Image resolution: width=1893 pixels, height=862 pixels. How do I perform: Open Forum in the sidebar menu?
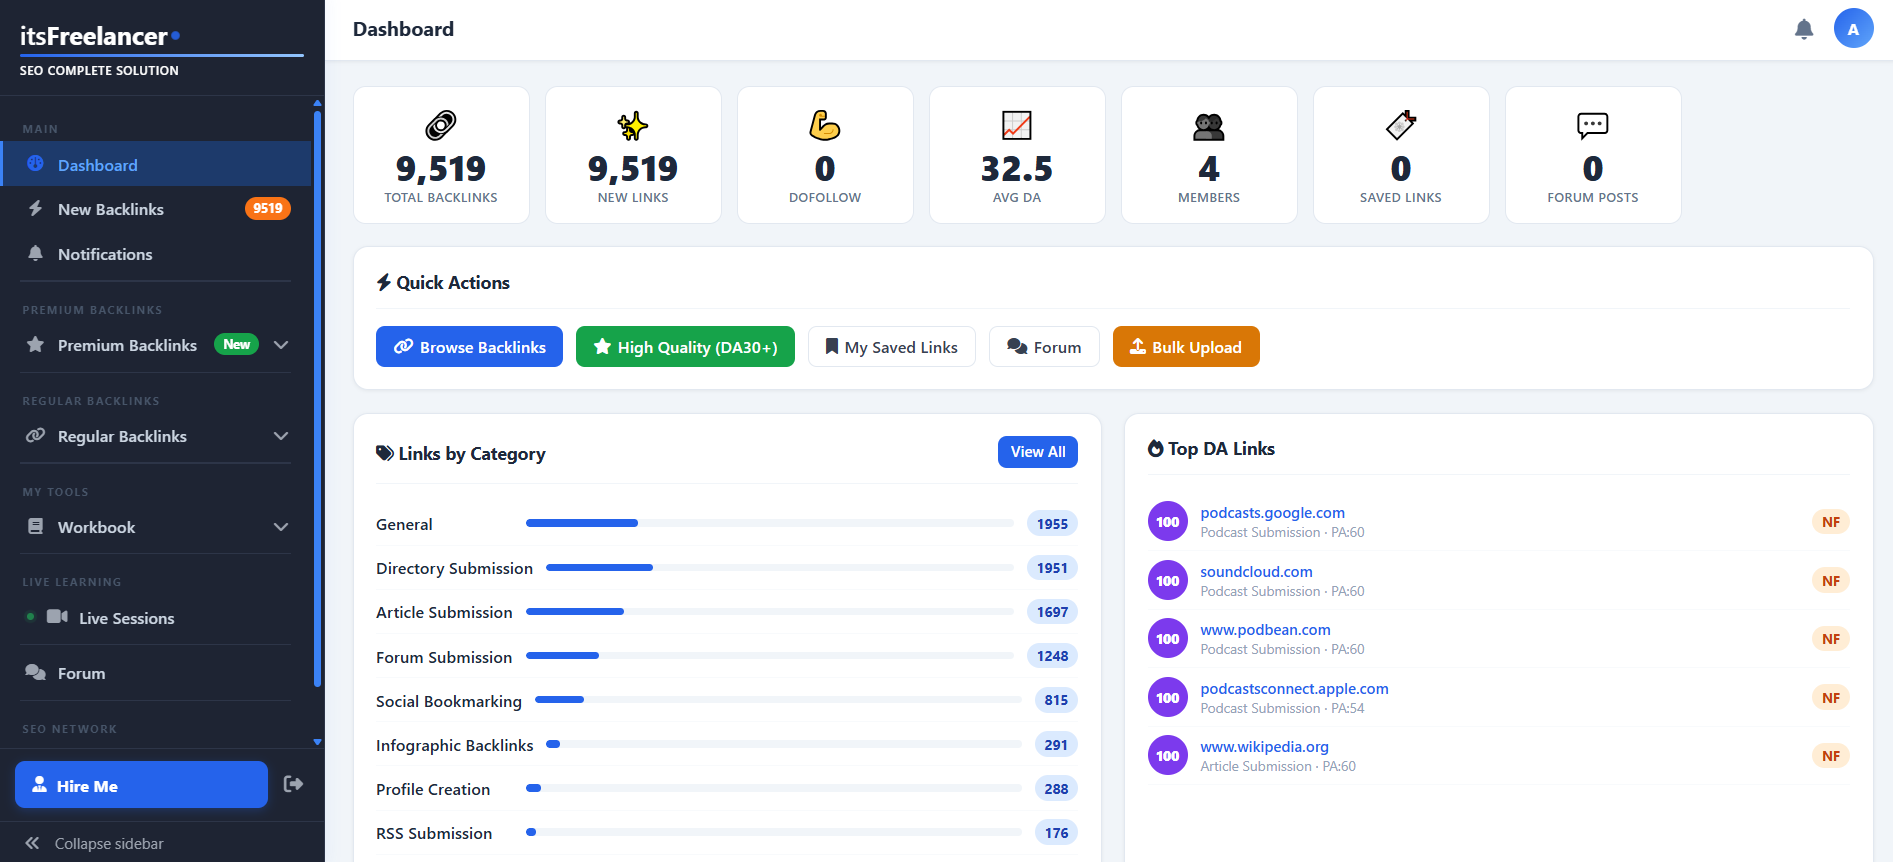click(x=156, y=673)
